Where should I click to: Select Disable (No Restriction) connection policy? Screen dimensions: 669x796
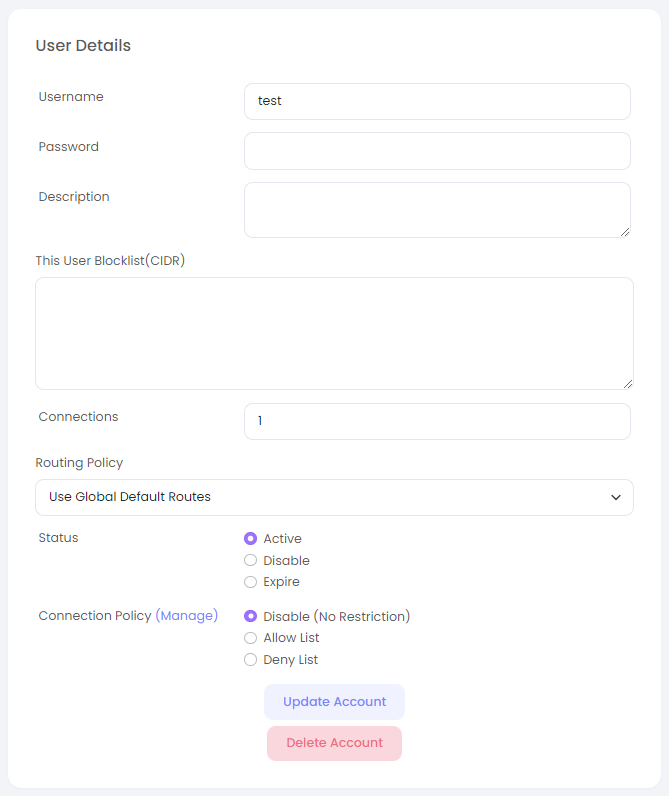[251, 617]
